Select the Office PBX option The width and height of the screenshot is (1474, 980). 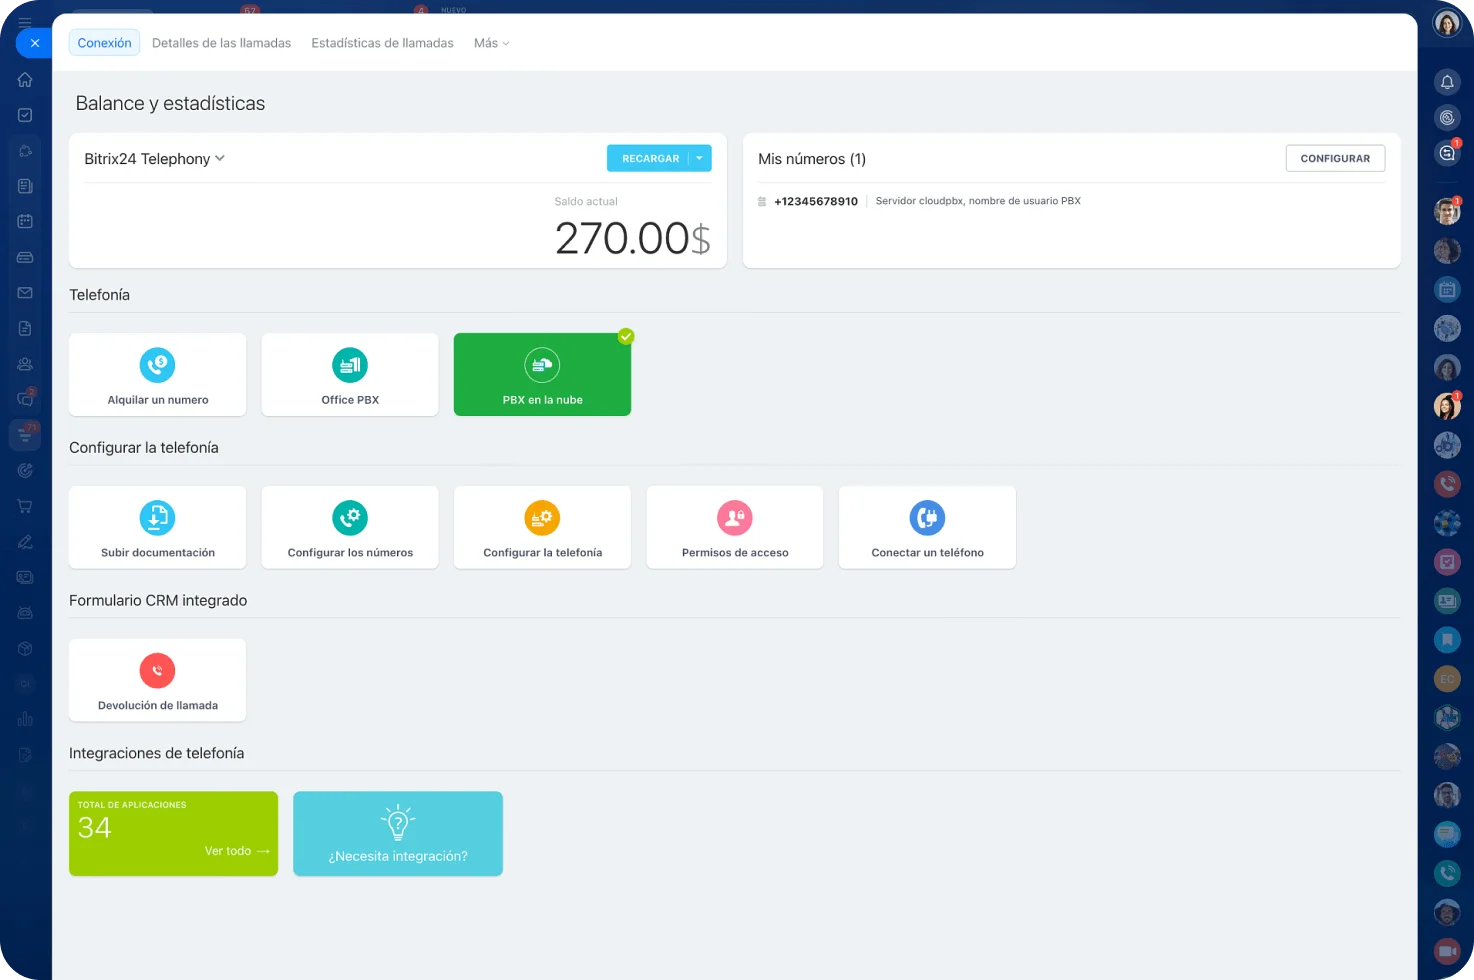click(x=349, y=375)
